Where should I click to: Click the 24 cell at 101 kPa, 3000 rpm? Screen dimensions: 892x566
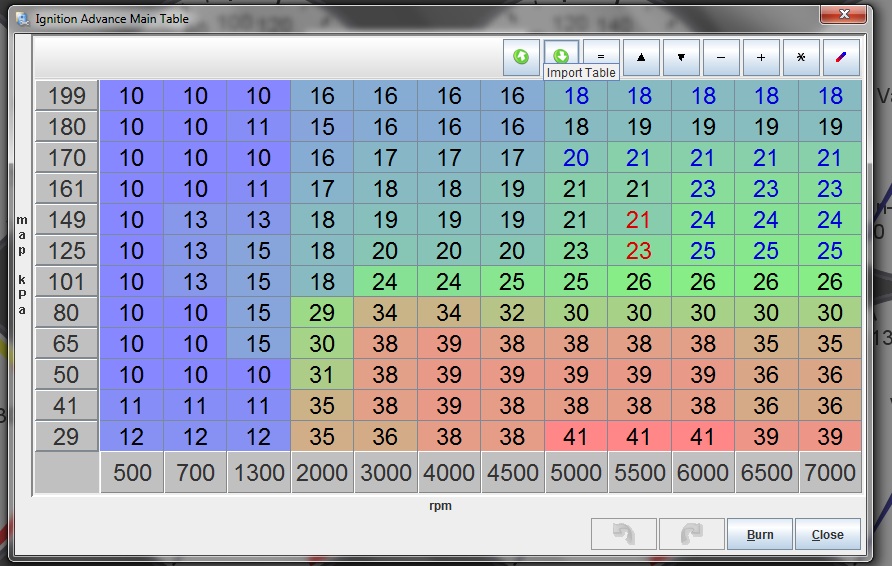click(x=386, y=282)
